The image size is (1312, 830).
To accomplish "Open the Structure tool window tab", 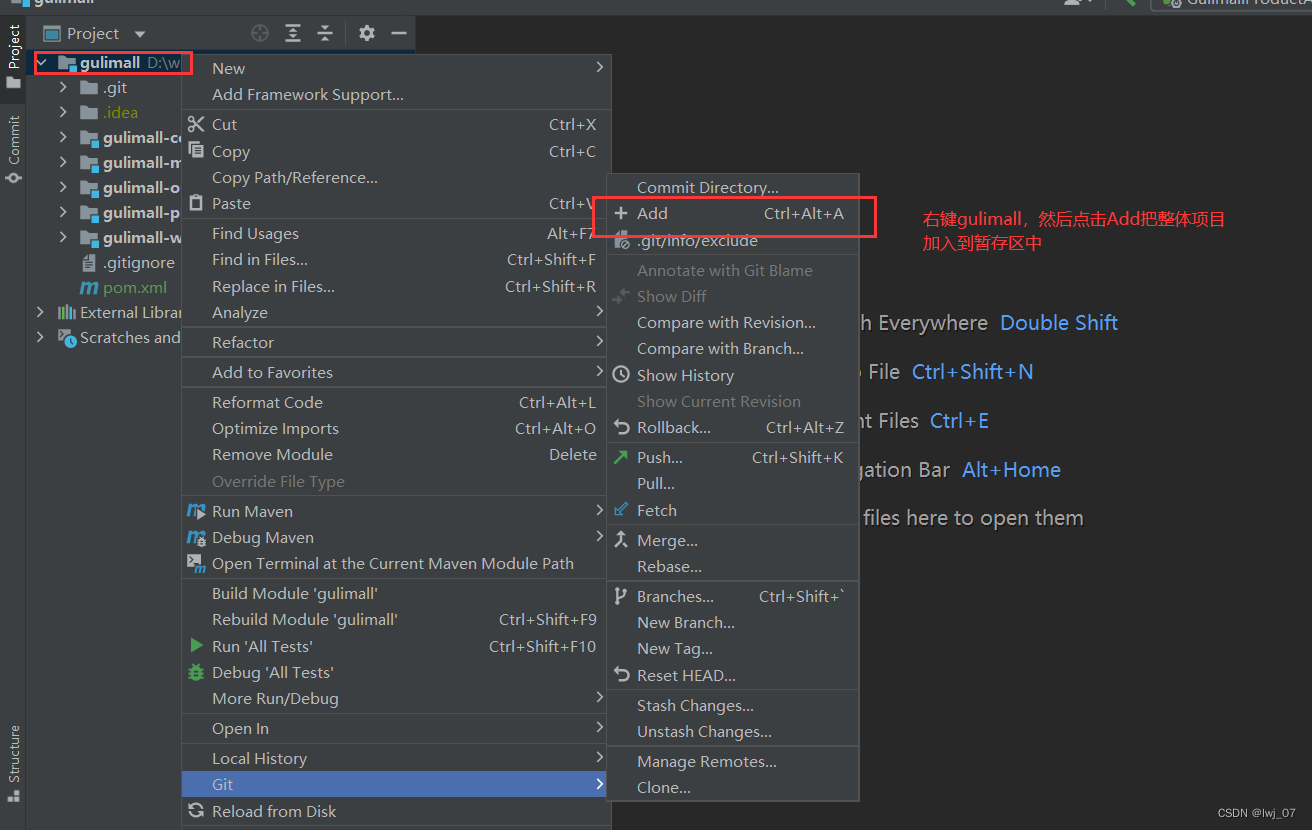I will [13, 764].
